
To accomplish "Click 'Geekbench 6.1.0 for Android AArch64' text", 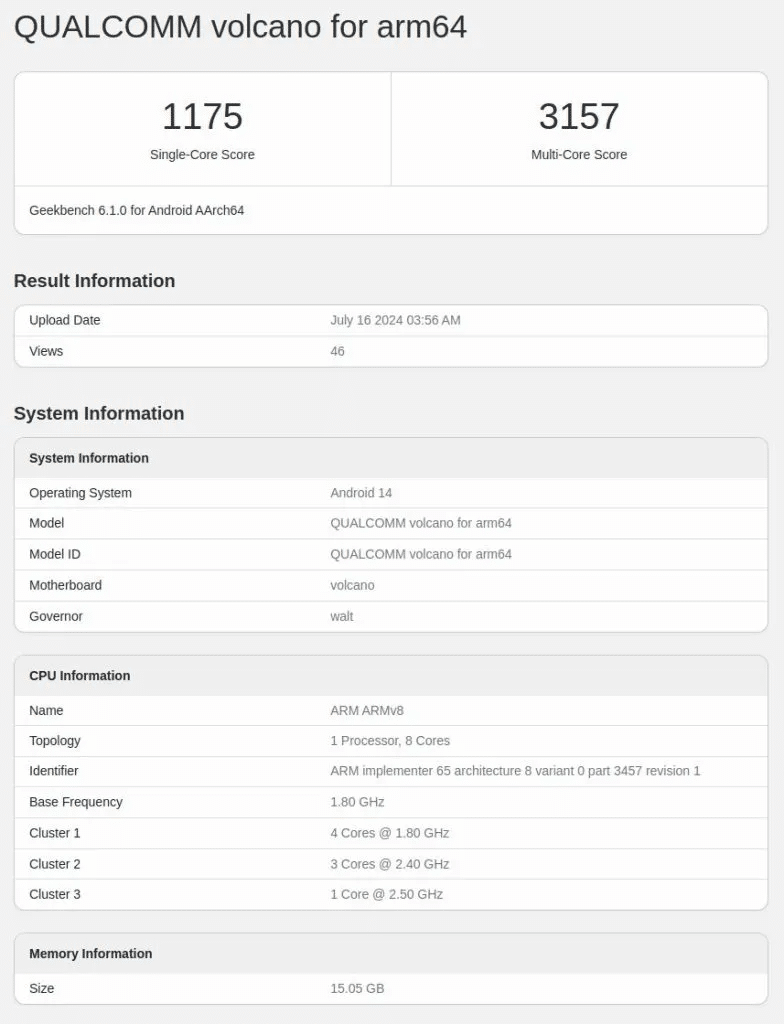I will [x=137, y=210].
